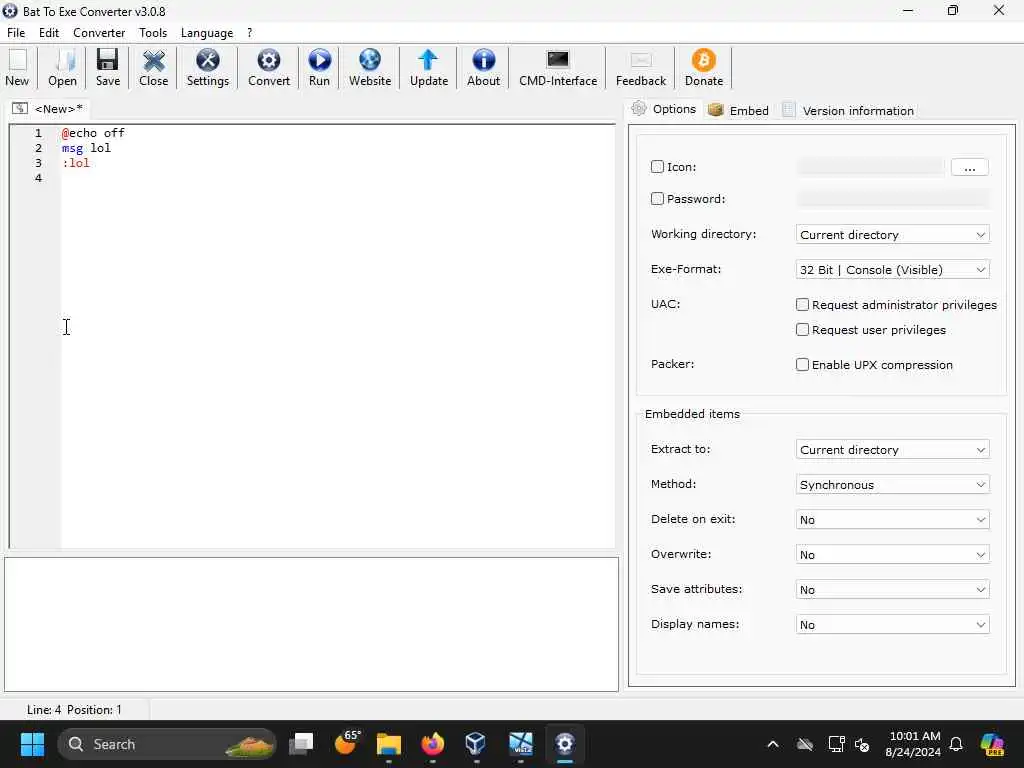Click the weather widget showing 65°

tap(347, 743)
